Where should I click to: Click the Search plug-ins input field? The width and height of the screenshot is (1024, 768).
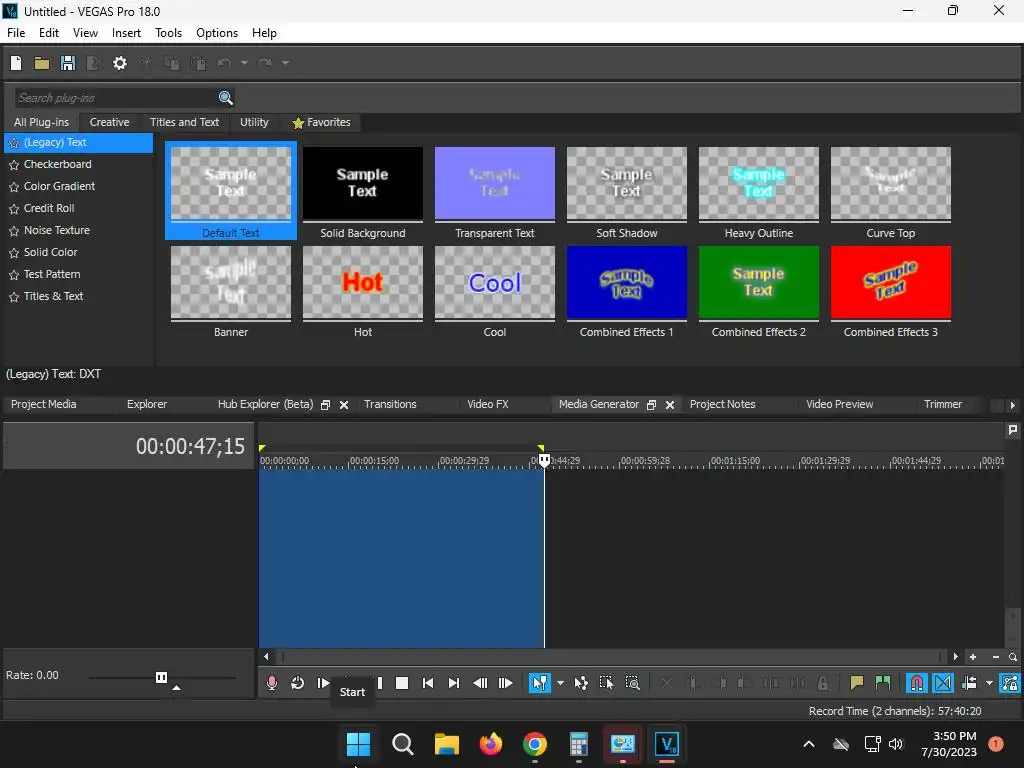116,98
